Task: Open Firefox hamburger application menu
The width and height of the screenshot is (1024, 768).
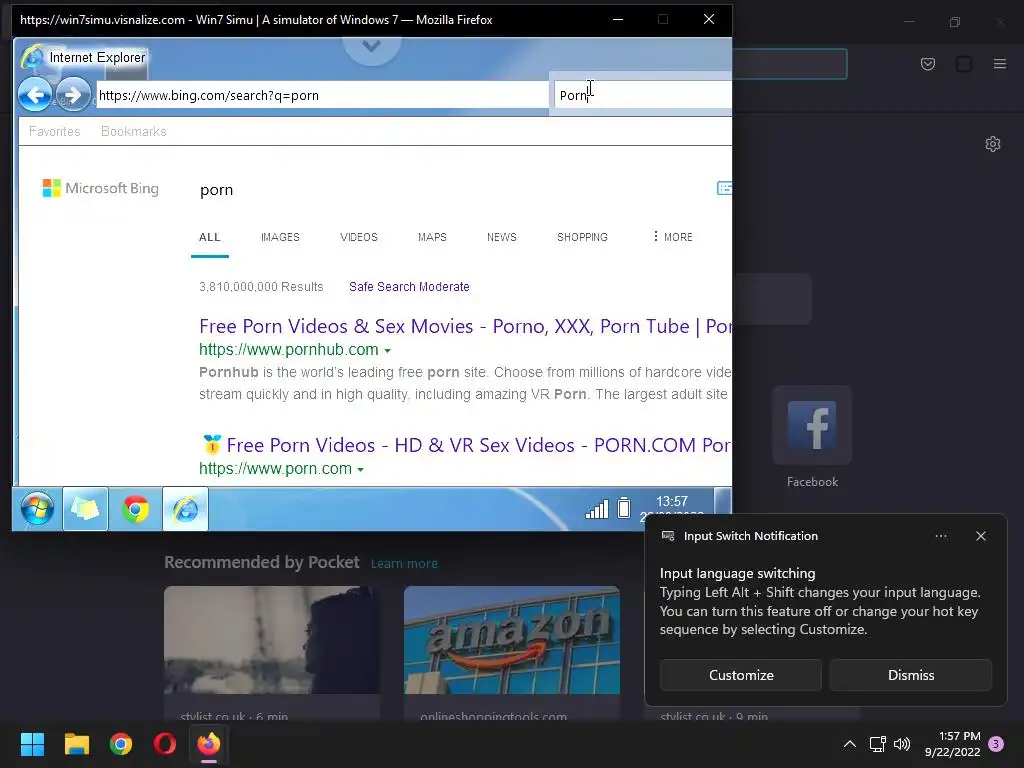Action: [x=999, y=64]
